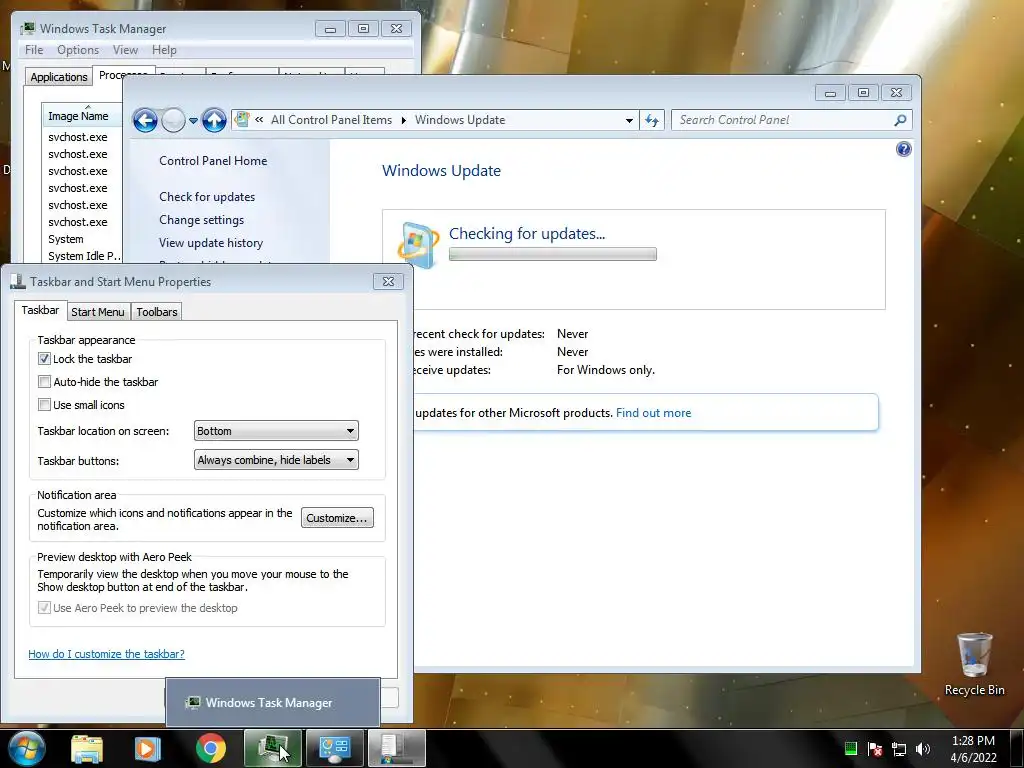Open the Recycle Bin desktop icon
Screen dimensions: 1024x768
pos(974,664)
